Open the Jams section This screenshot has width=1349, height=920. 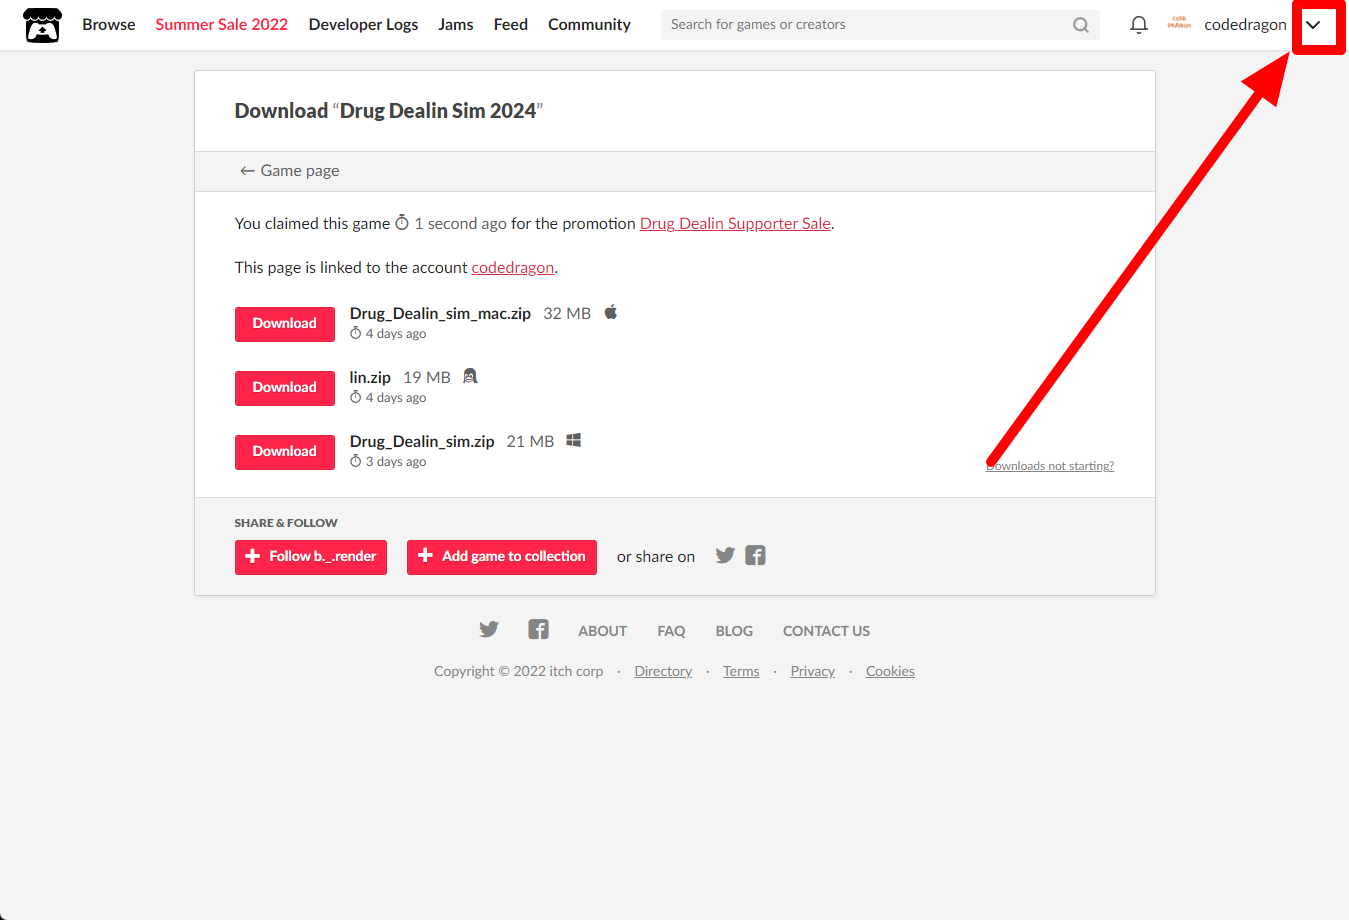[456, 25]
